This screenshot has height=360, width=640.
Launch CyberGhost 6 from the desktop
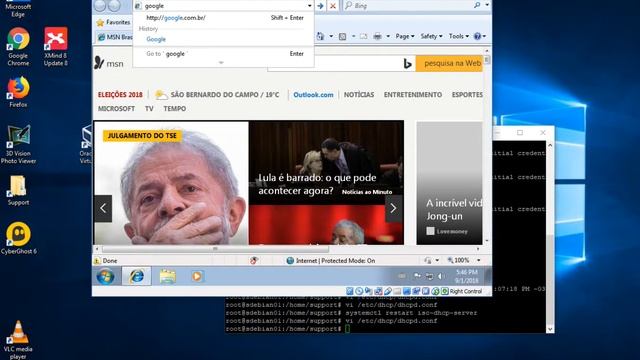18,238
